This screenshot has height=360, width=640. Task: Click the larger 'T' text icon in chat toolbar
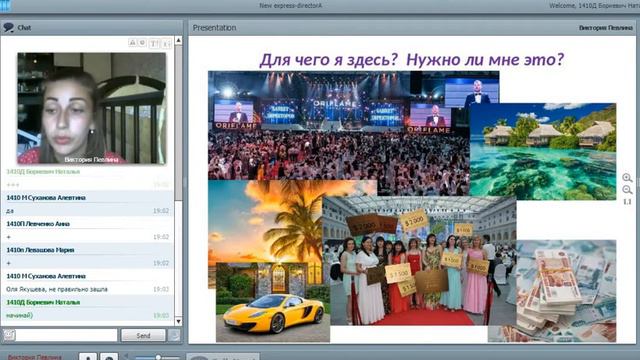coord(154,43)
